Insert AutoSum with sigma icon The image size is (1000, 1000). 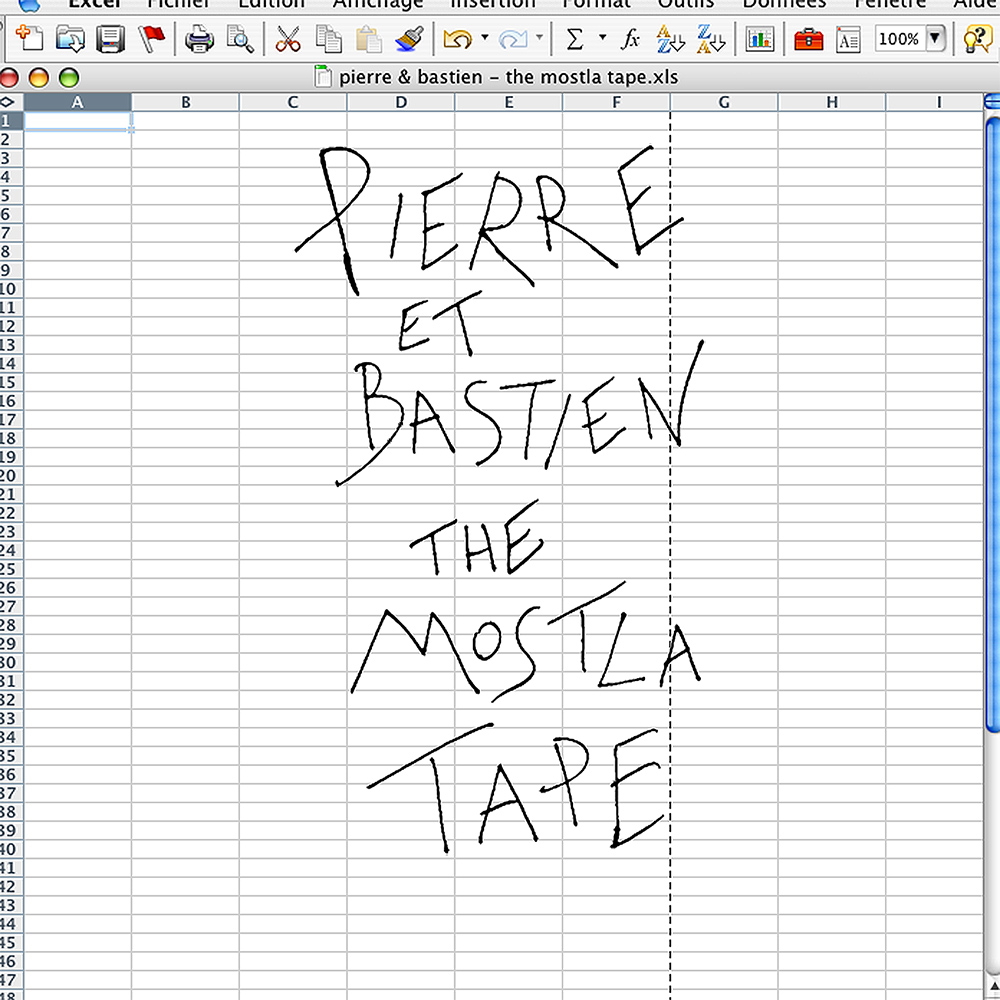click(575, 39)
